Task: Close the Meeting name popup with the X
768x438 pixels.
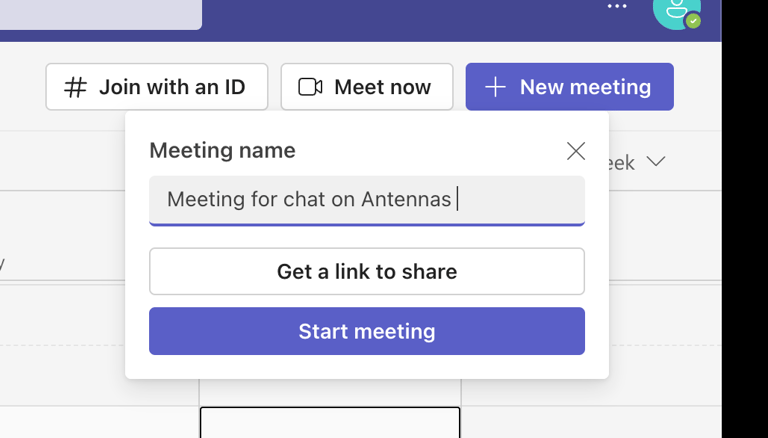Action: pyautogui.click(x=576, y=151)
